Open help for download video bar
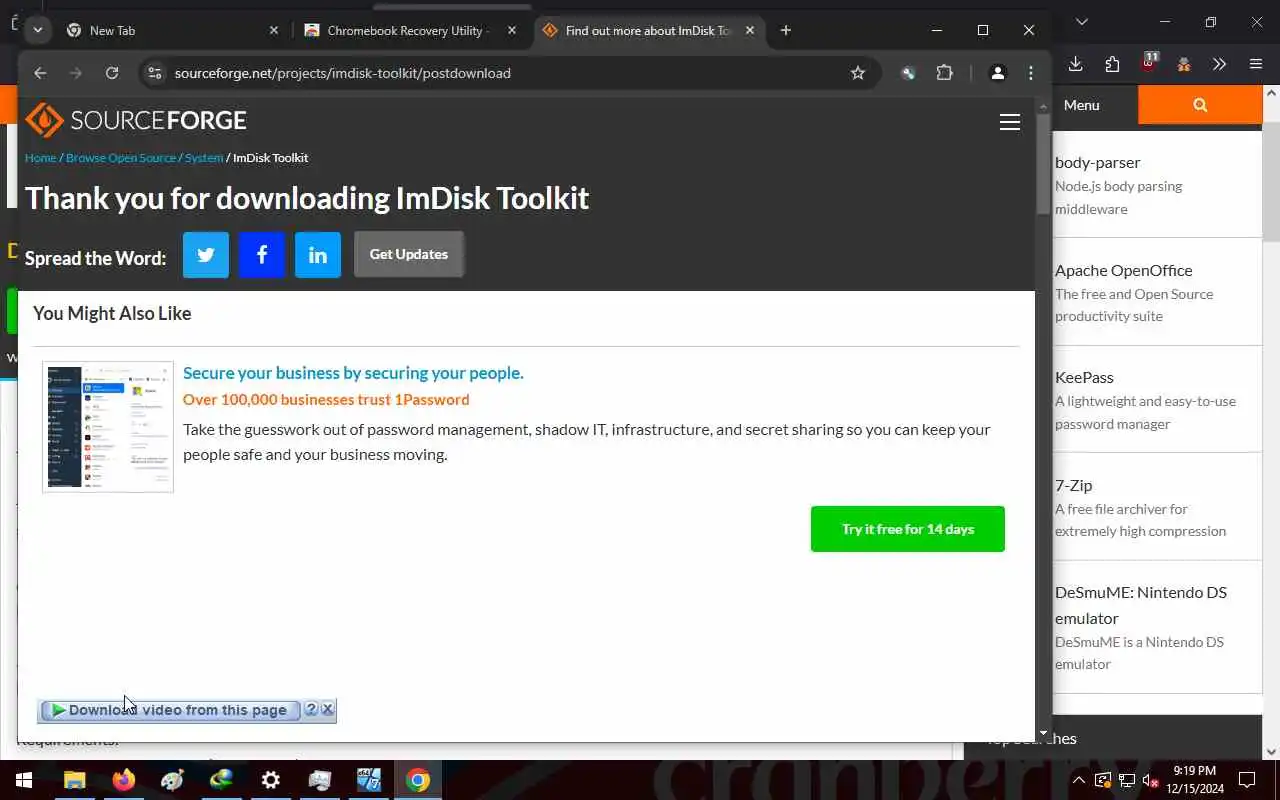Image resolution: width=1280 pixels, height=800 pixels. pos(311,709)
